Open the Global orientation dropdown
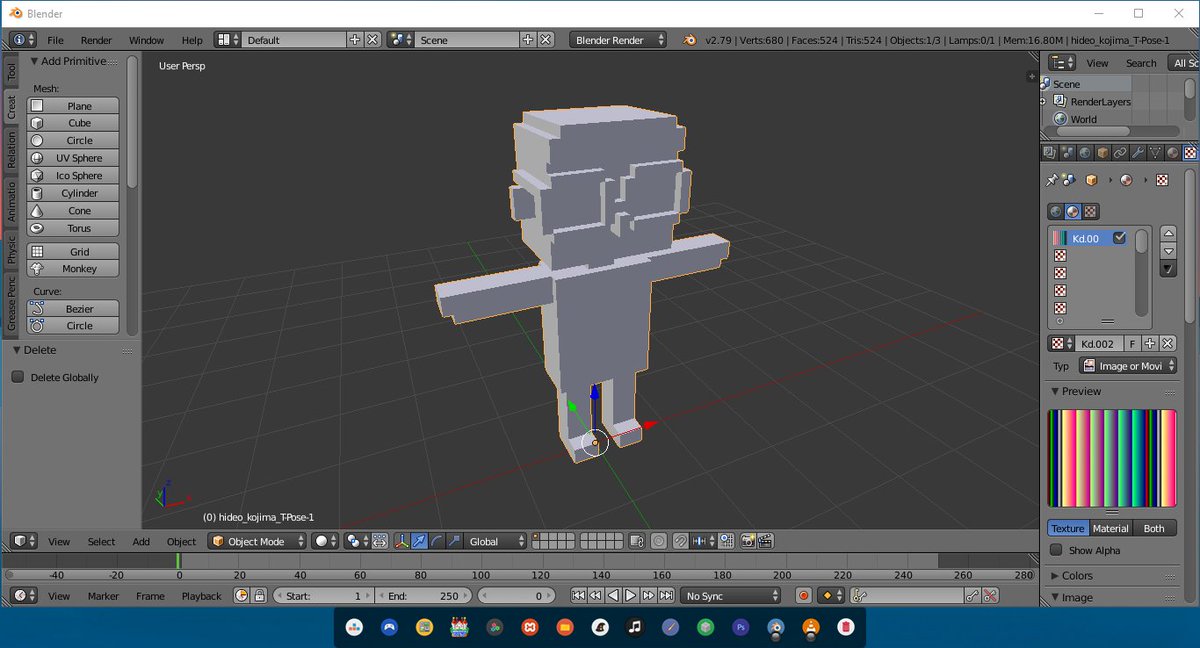 [496, 541]
